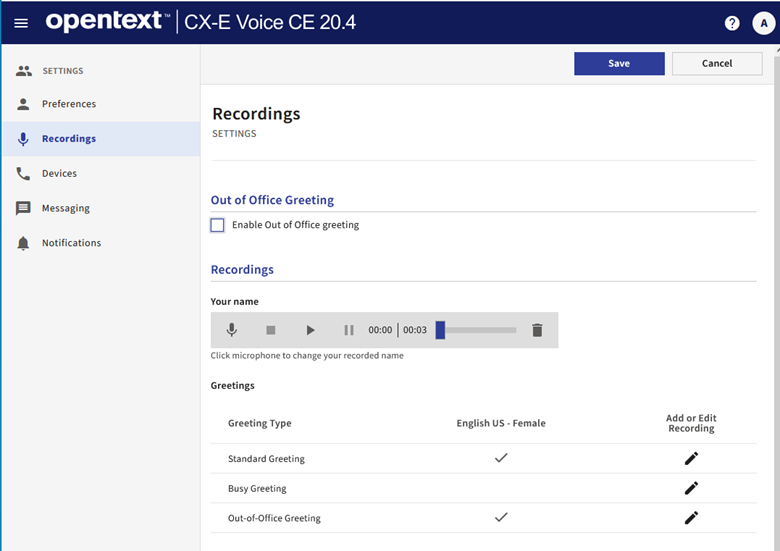Cancel the changes
The height and width of the screenshot is (551, 780).
click(717, 64)
